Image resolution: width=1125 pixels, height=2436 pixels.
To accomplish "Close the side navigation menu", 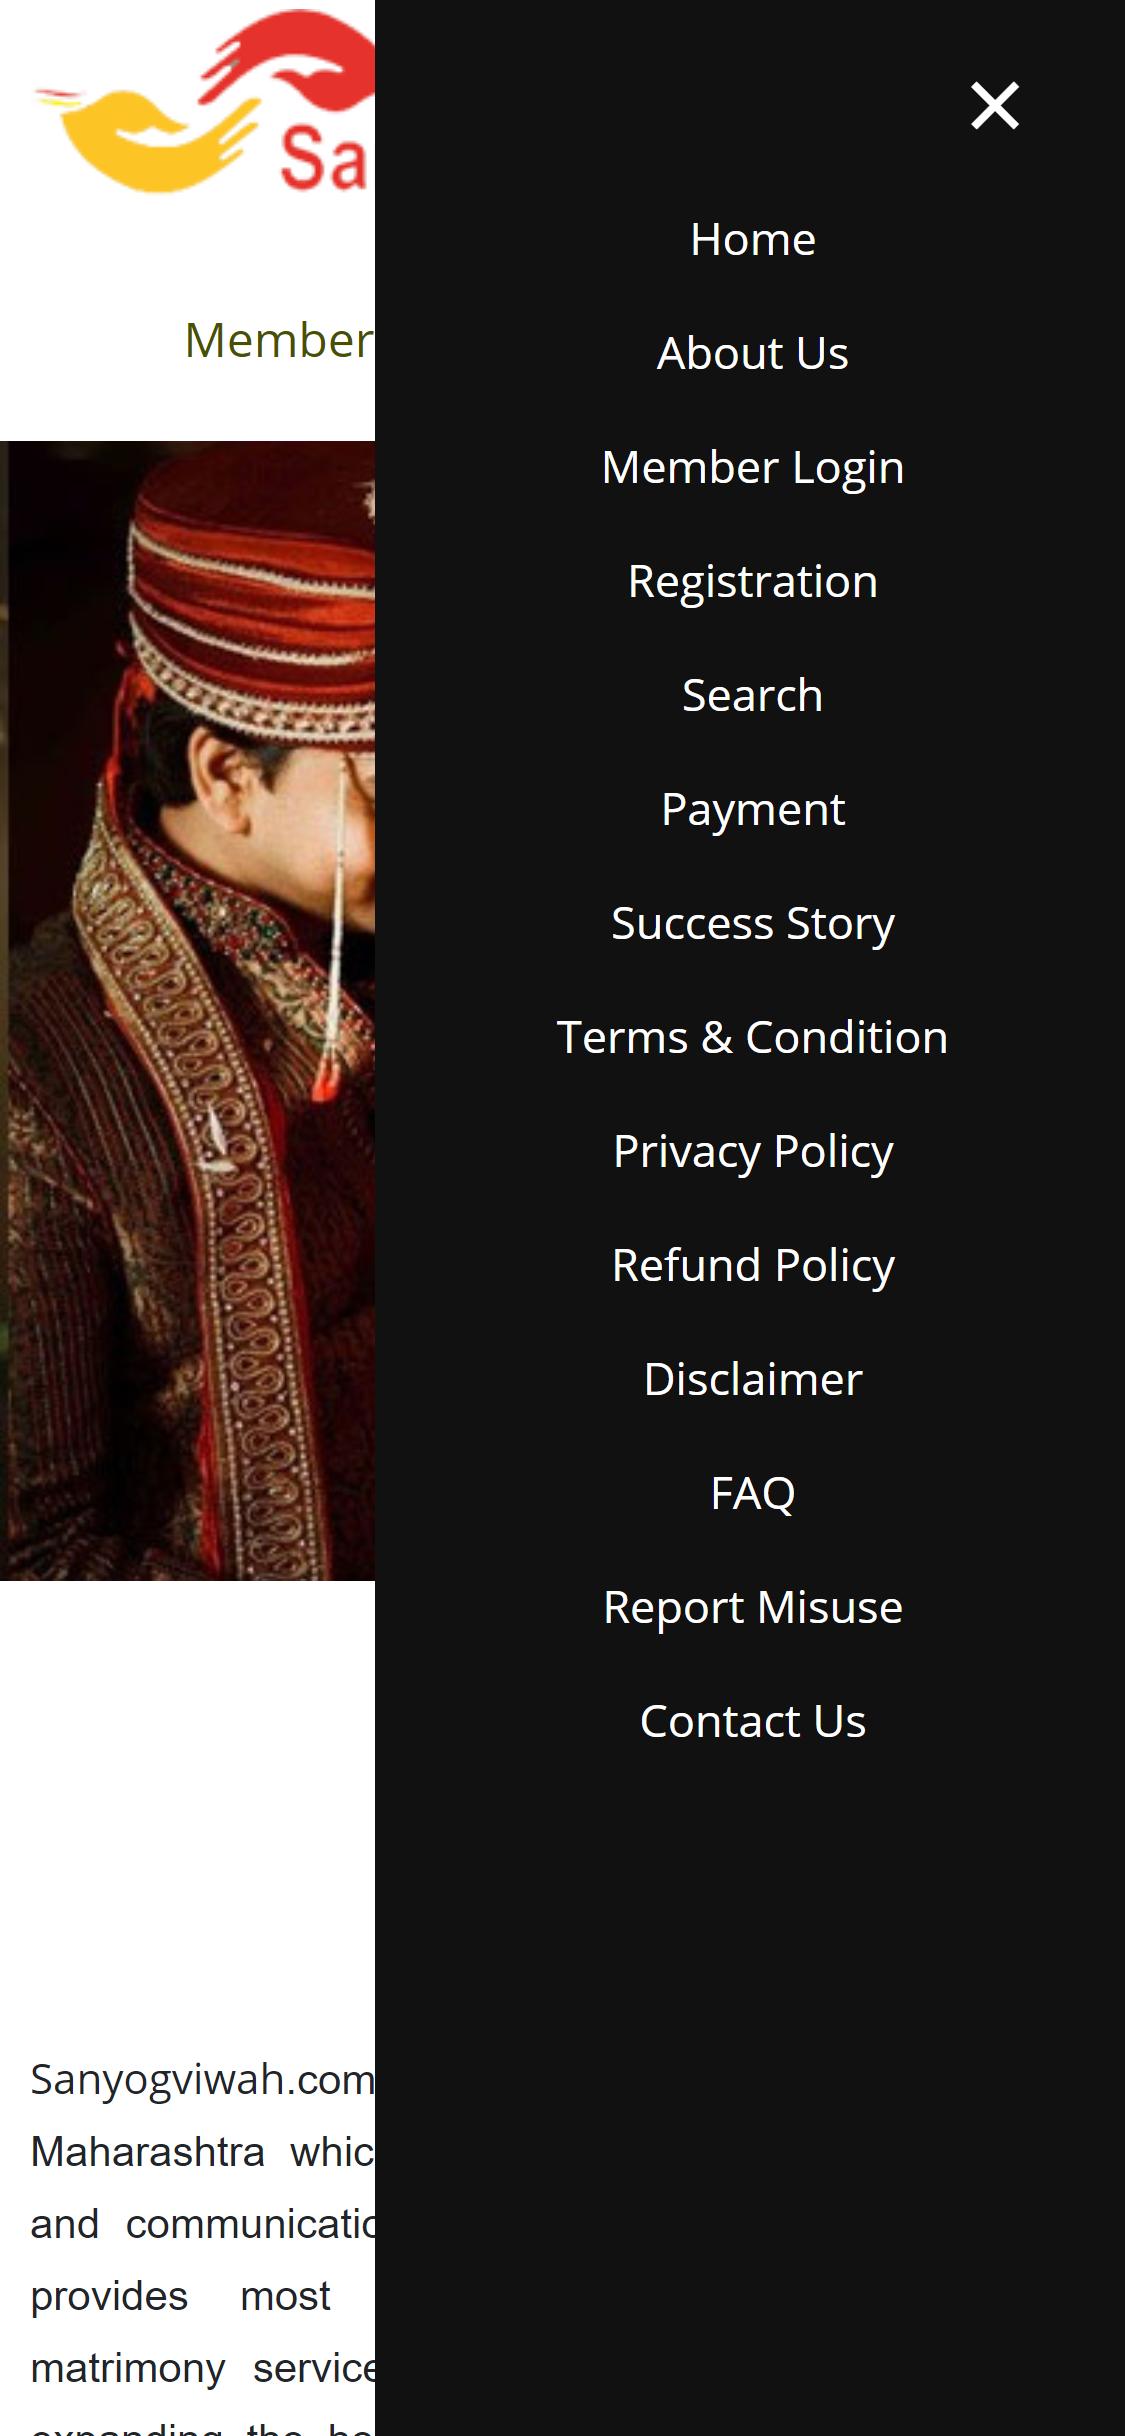I will click(x=994, y=106).
